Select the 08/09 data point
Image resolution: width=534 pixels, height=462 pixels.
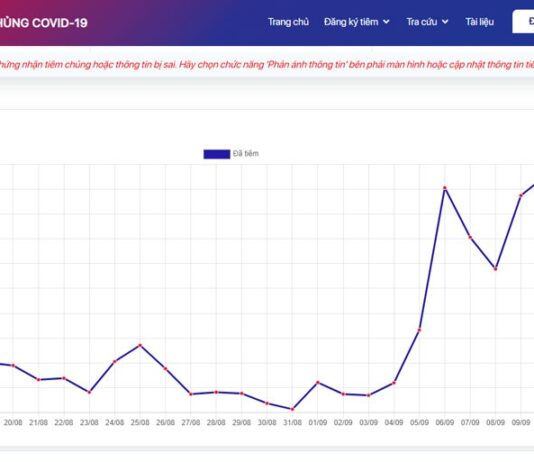(x=496, y=269)
